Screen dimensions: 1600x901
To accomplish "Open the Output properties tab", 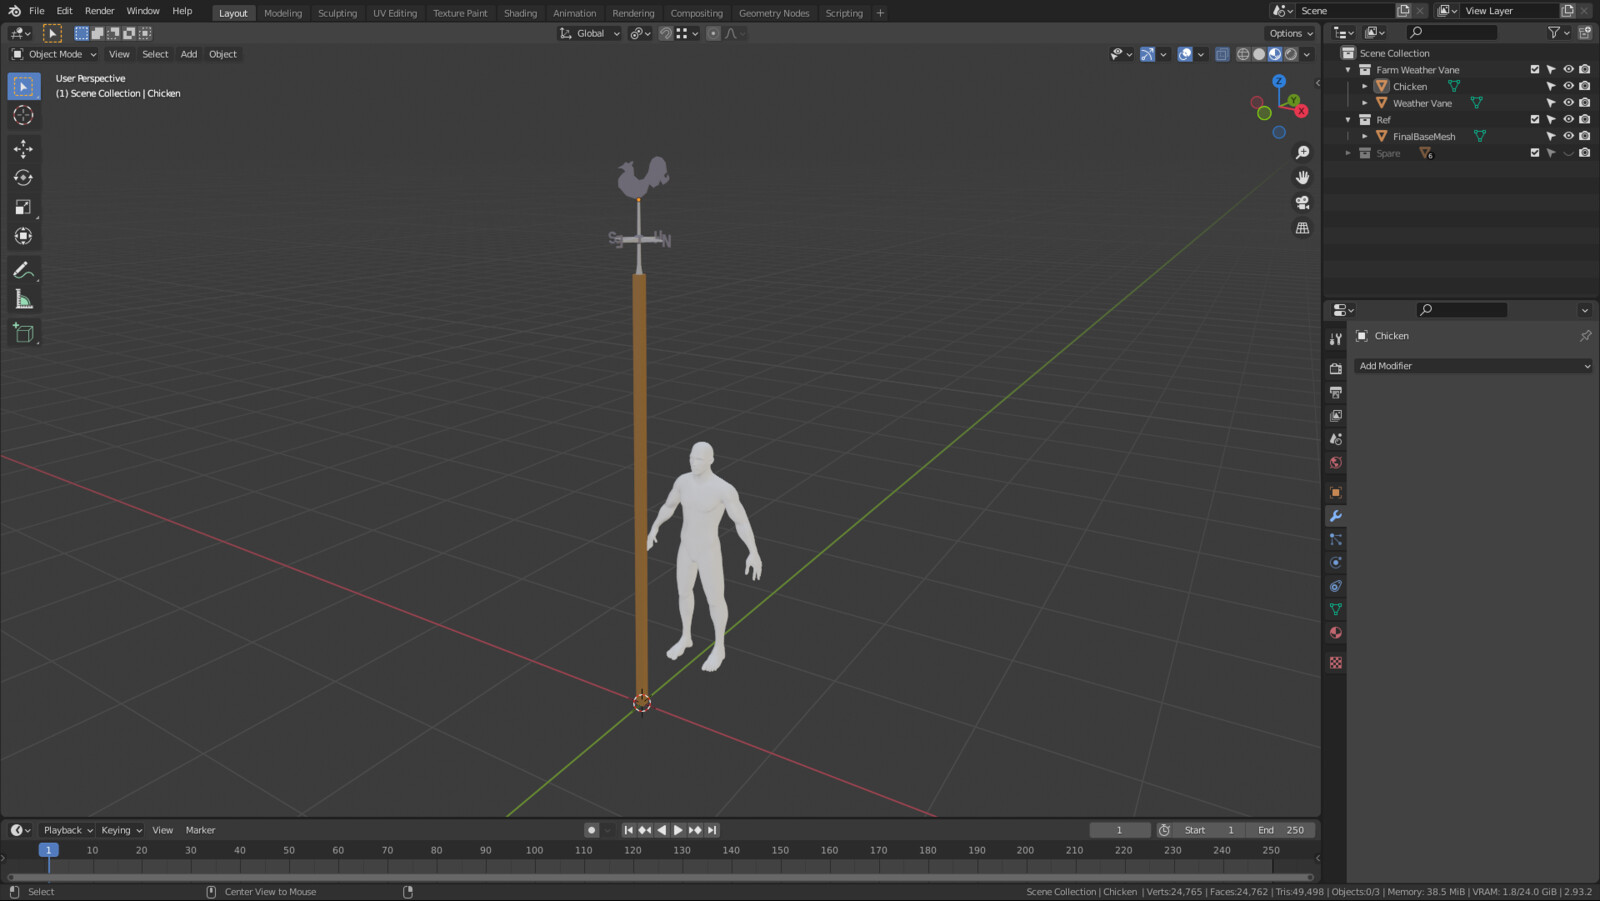I will (1335, 392).
